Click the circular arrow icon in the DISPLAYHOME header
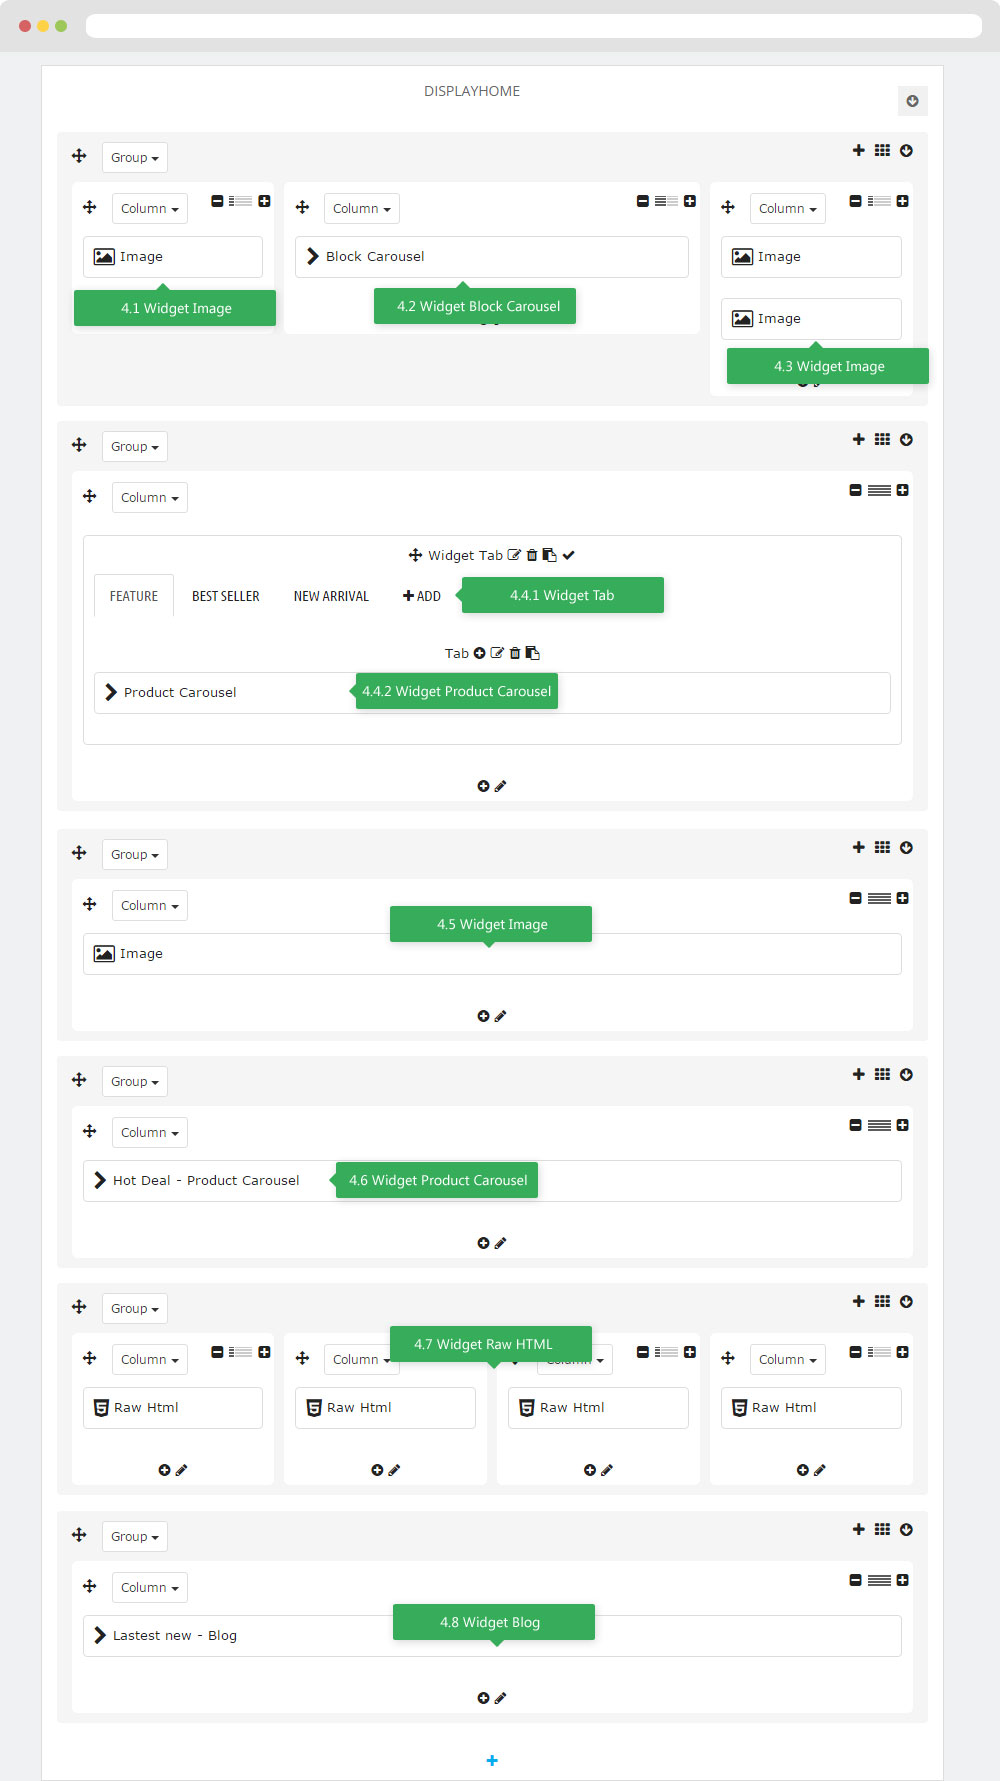Screen dimensions: 1000x1781 coord(912,101)
